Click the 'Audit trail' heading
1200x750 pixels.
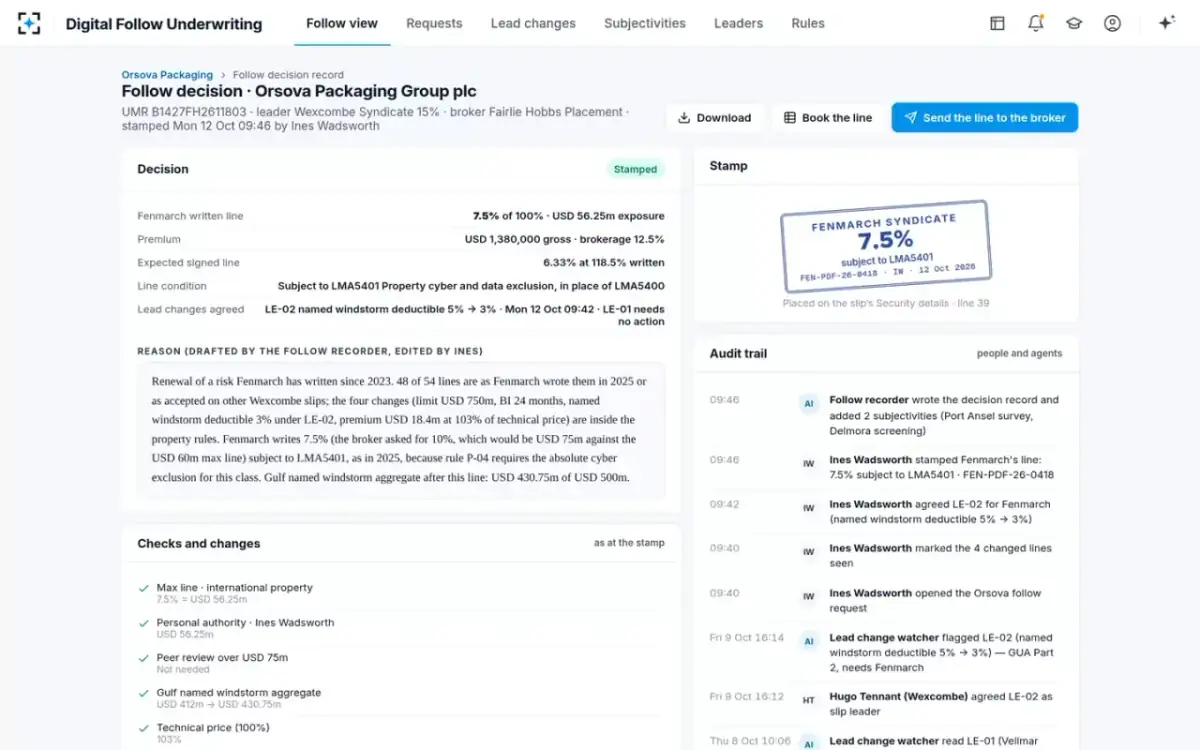[x=738, y=353]
